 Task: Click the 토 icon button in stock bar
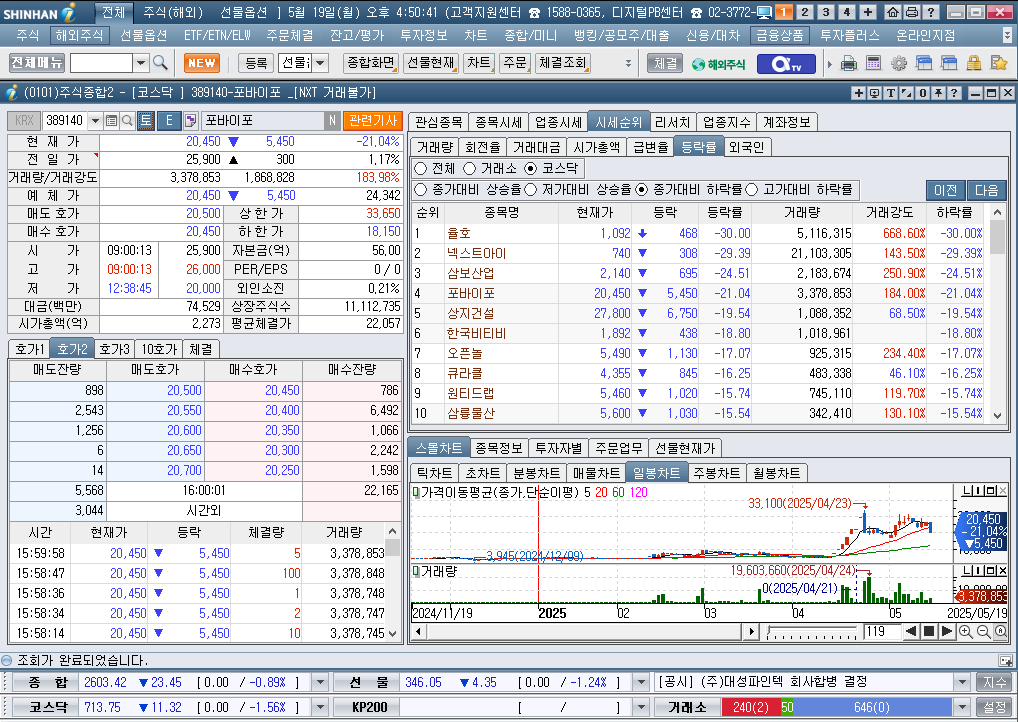pos(146,121)
